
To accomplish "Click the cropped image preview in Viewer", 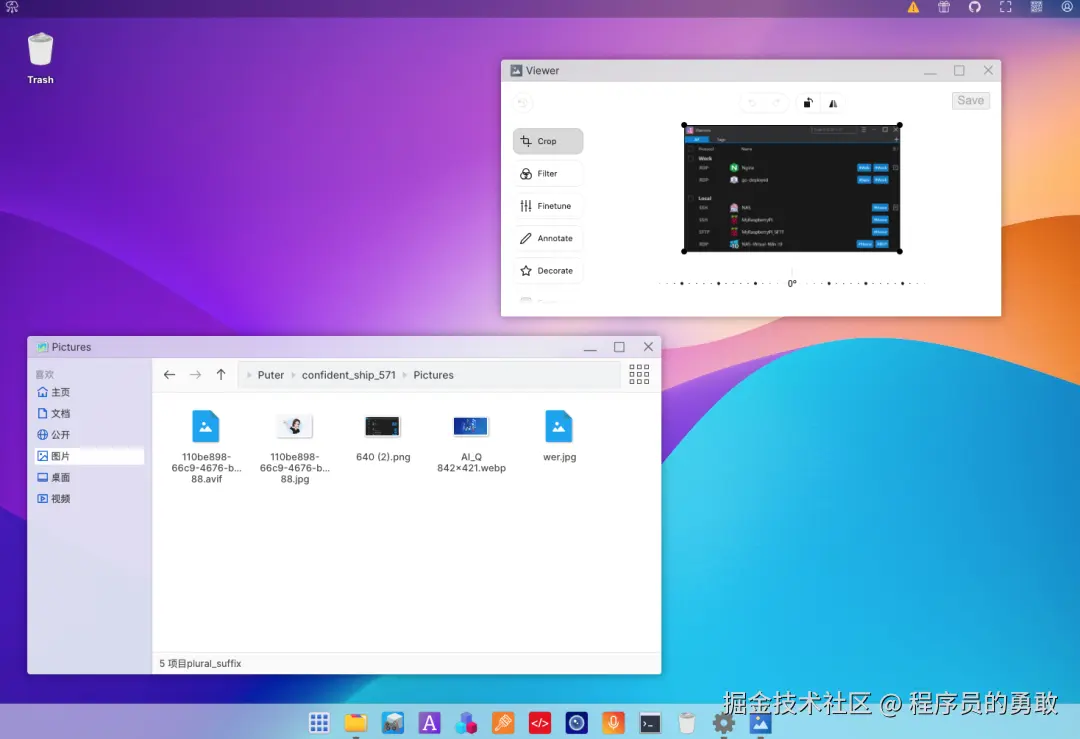I will click(x=791, y=188).
